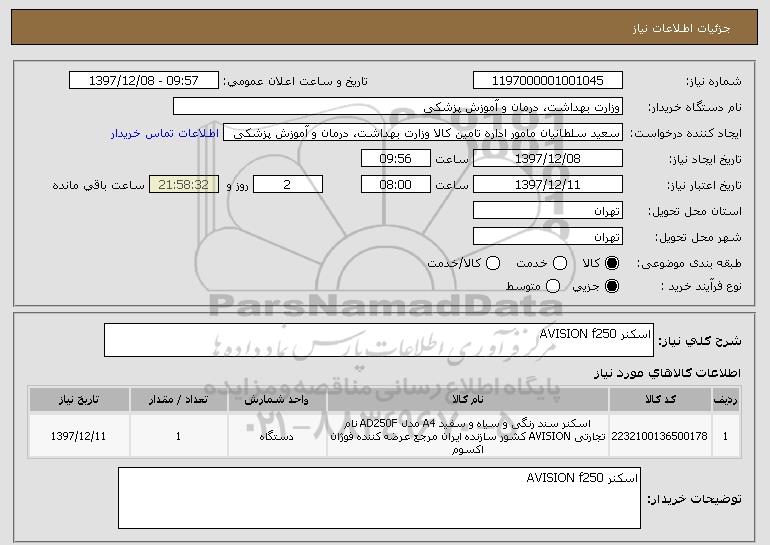Click request creator name field
This screenshot has height=545, width=770.
[423, 133]
